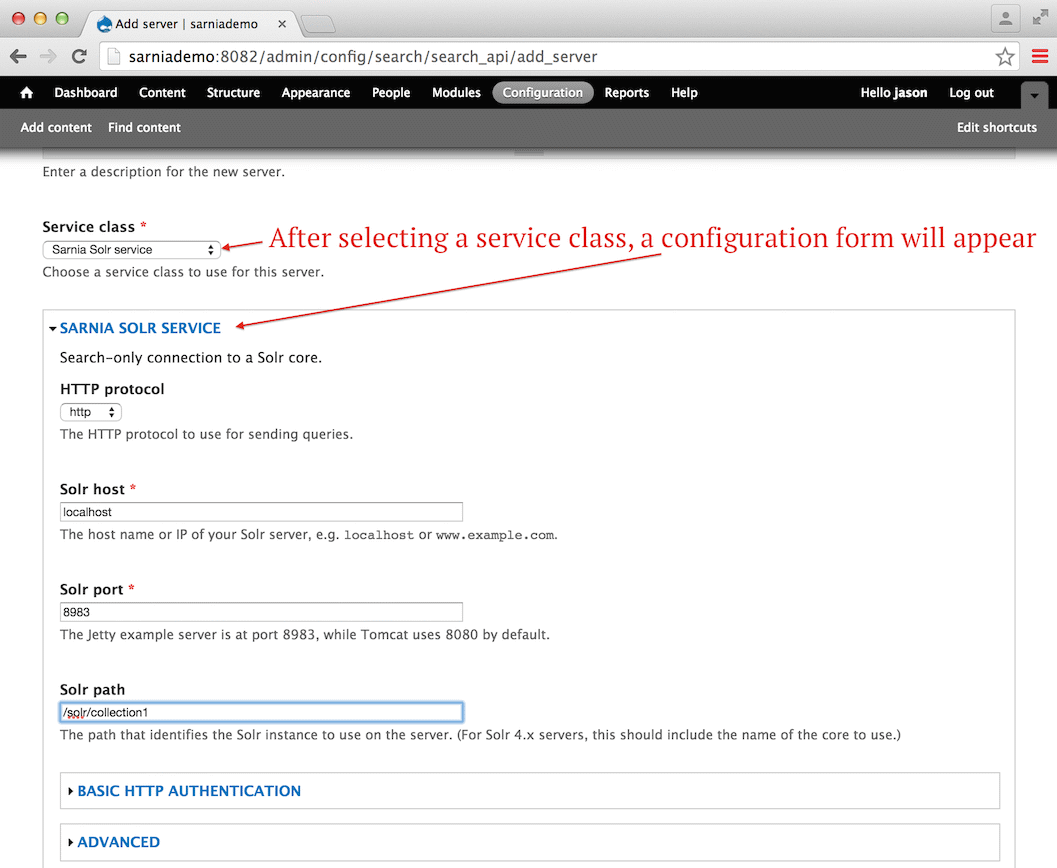Collapse the Sarnia Solr Service fieldset
Screen dimensions: 1057x868
[140, 328]
